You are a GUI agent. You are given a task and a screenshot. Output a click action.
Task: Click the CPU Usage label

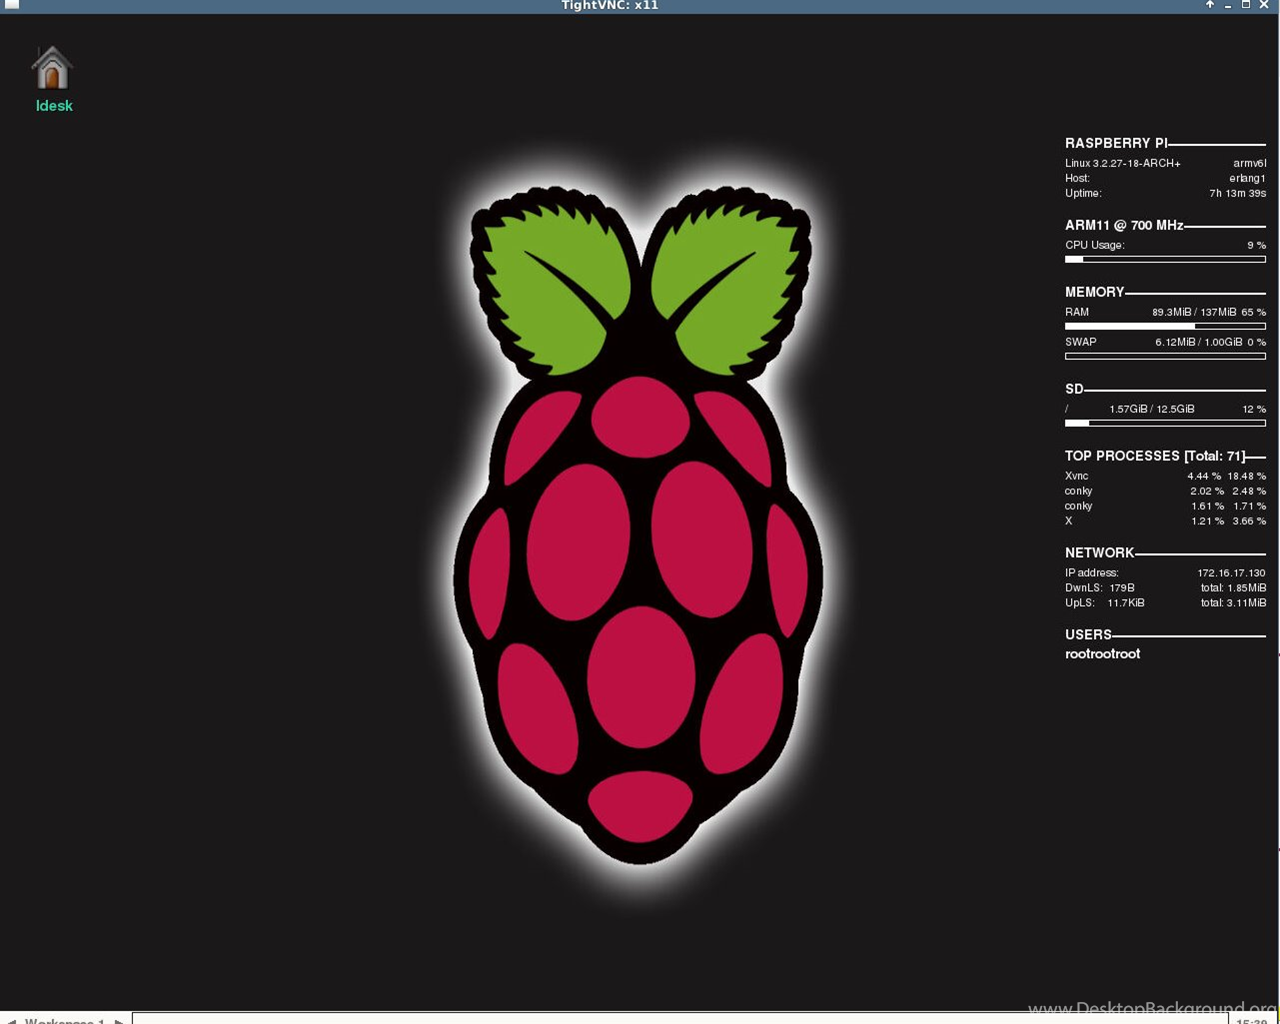(1095, 245)
